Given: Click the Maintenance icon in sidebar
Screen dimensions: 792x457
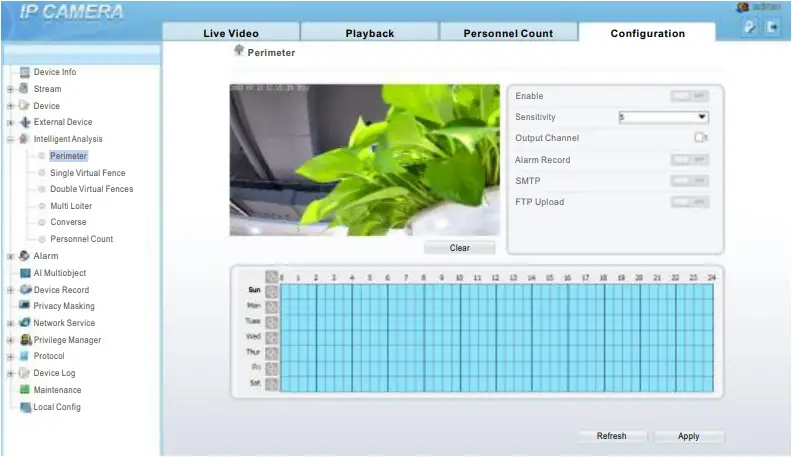Looking at the screenshot, I should pyautogui.click(x=24, y=390).
